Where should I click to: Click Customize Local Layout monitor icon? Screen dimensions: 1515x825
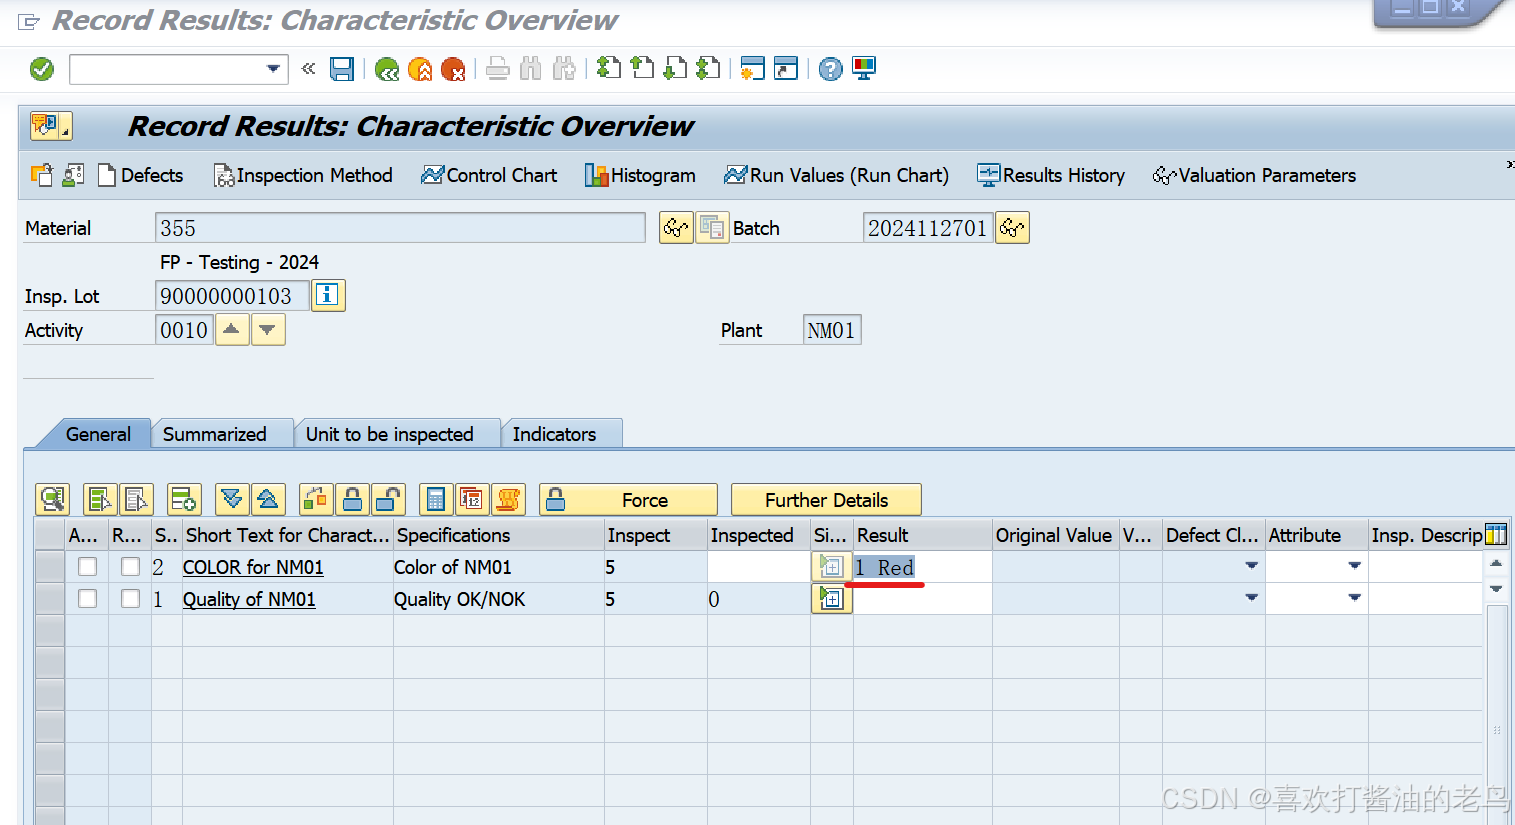pos(864,68)
